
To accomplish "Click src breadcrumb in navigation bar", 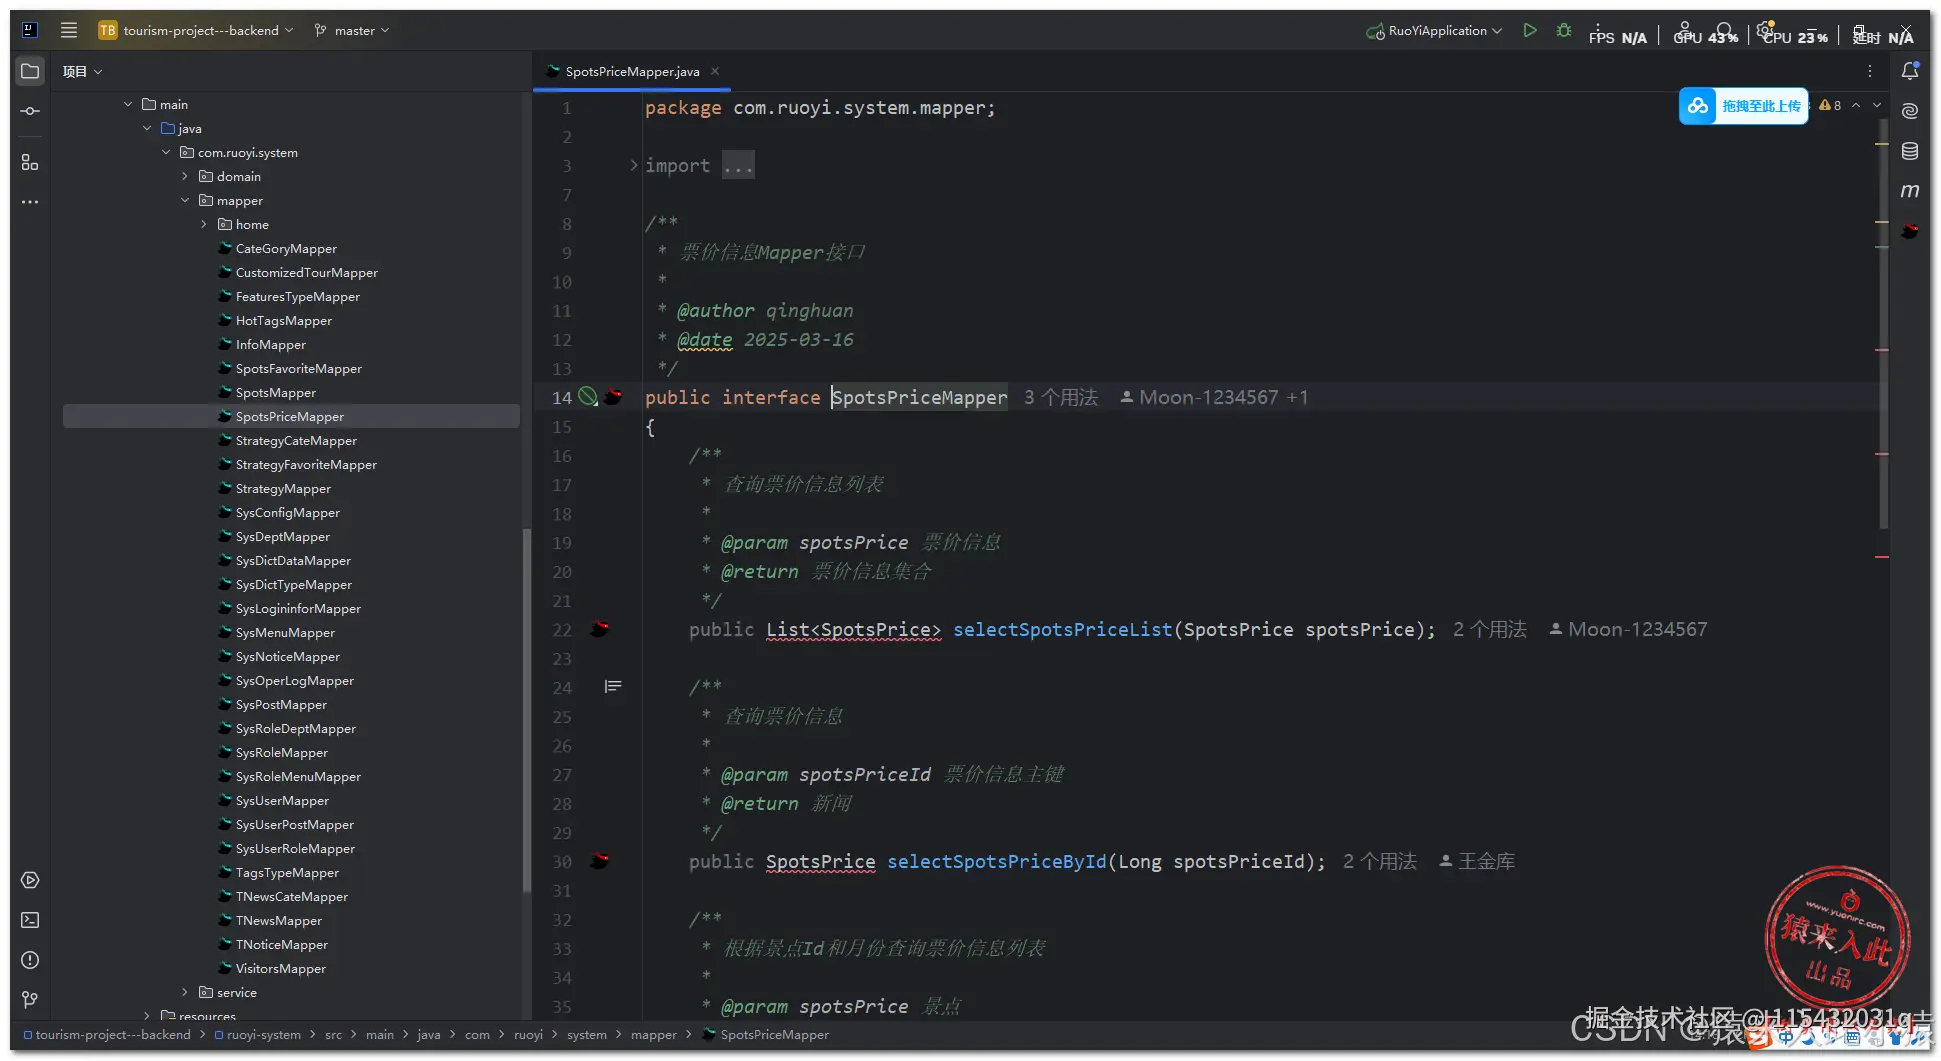I will point(333,1034).
